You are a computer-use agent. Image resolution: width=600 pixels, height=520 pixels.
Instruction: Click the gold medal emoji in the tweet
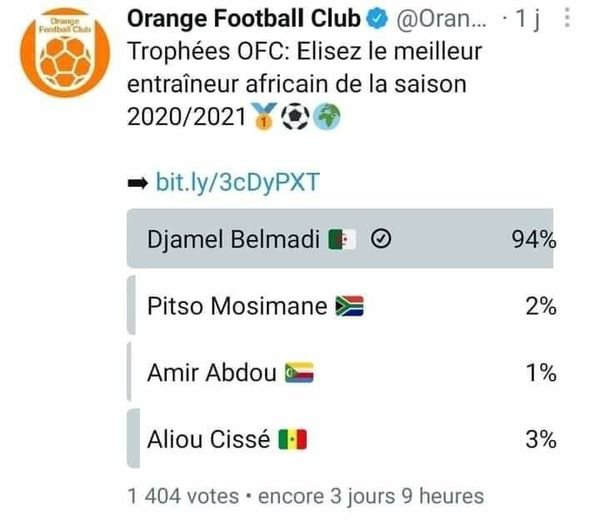264,116
